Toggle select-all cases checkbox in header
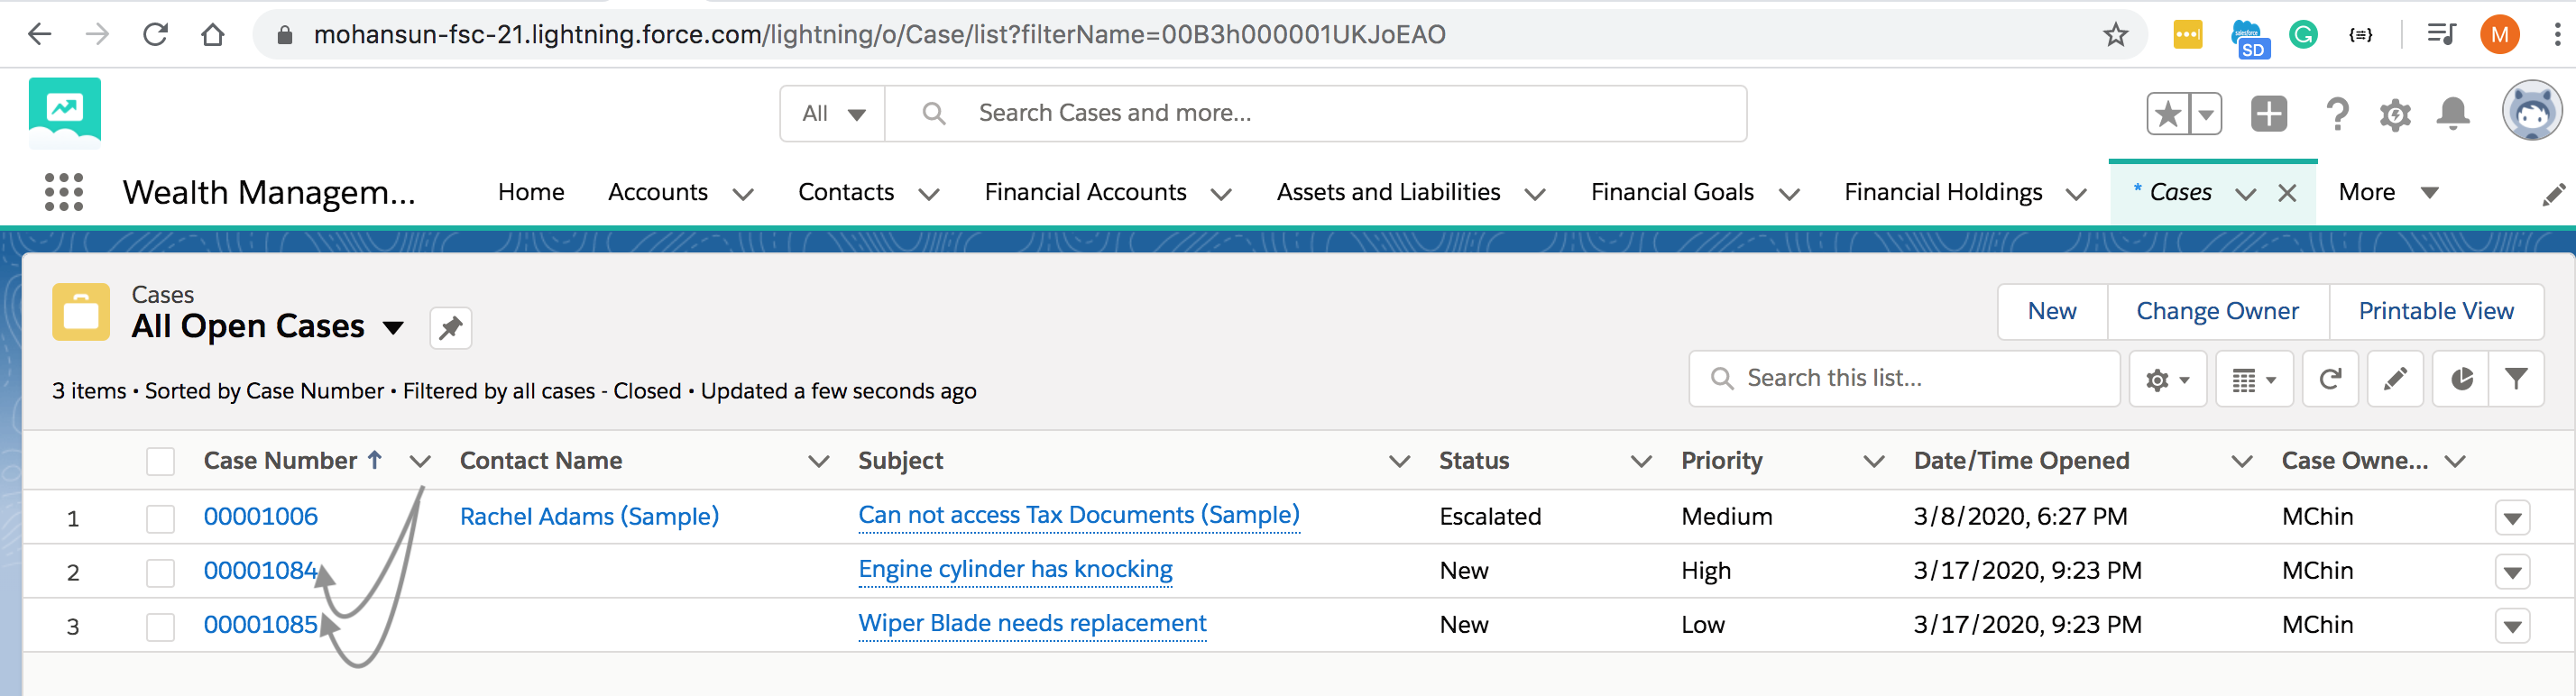The image size is (2576, 696). point(160,461)
